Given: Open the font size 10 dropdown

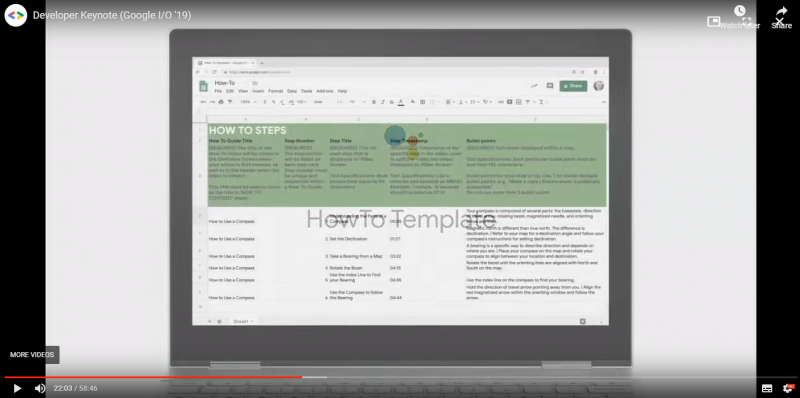Looking at the screenshot, I should click(x=357, y=102).
